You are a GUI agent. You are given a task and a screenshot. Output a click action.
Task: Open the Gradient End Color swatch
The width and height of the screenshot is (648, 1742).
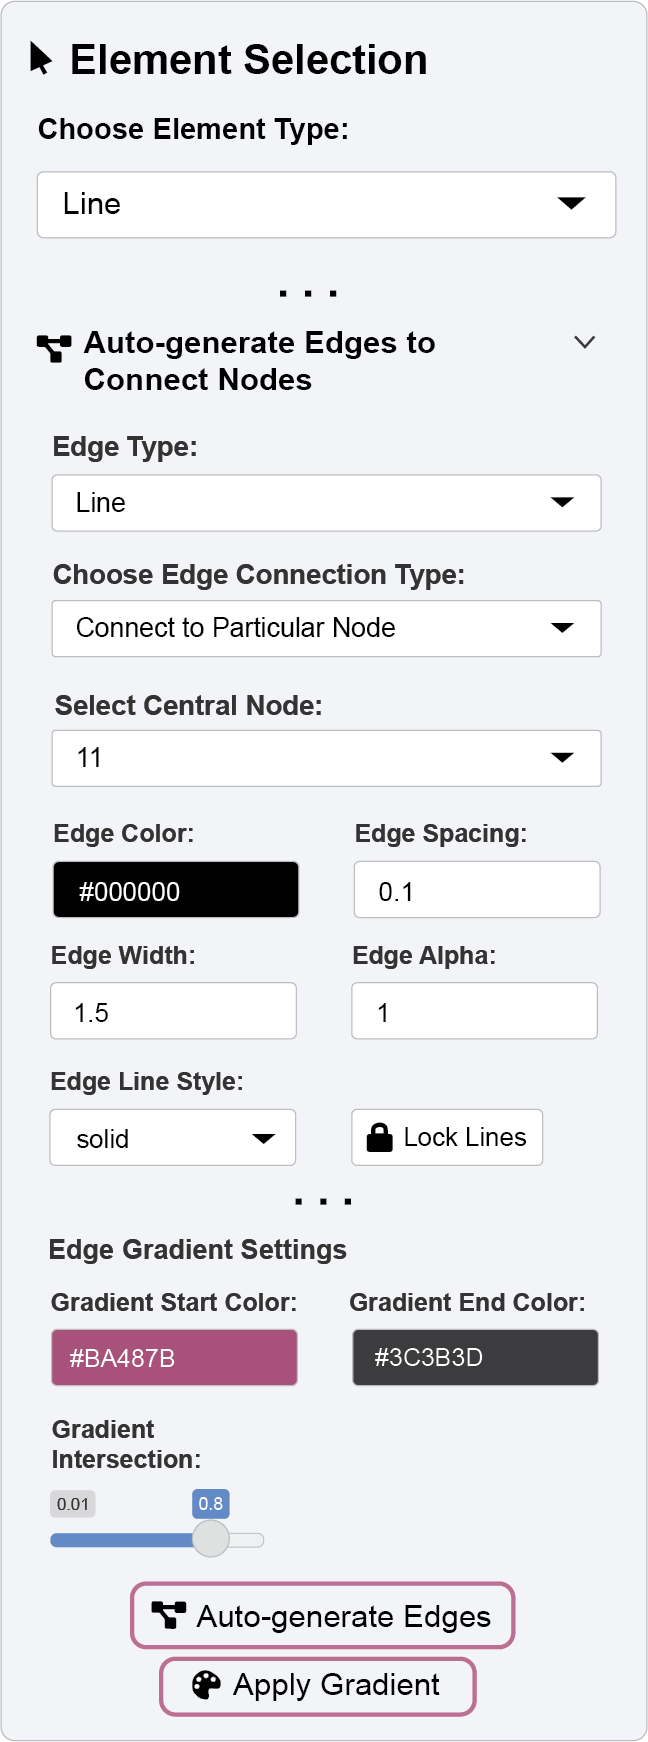click(475, 1357)
